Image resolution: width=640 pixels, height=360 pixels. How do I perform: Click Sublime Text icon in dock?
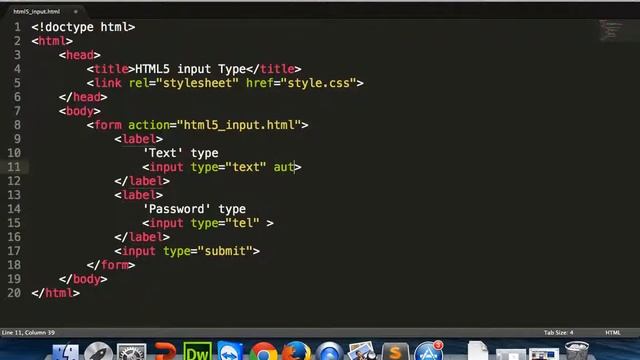(395, 352)
